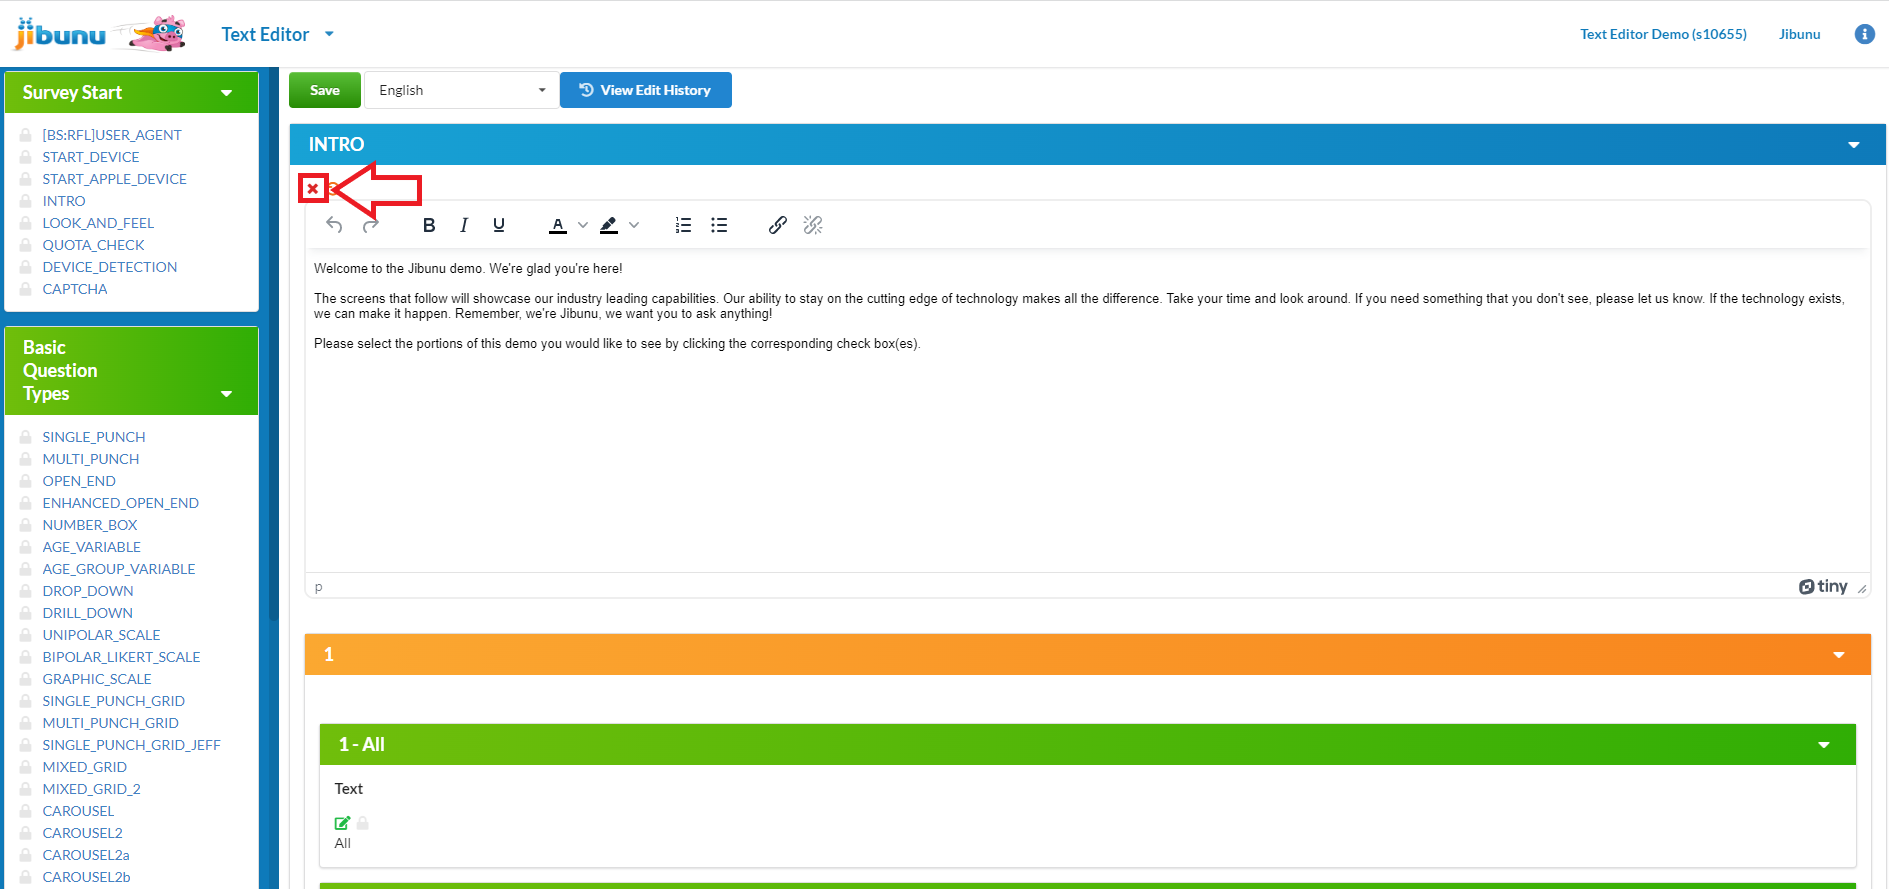The width and height of the screenshot is (1889, 889).
Task: Apply the black text color swatch
Action: coord(558,225)
